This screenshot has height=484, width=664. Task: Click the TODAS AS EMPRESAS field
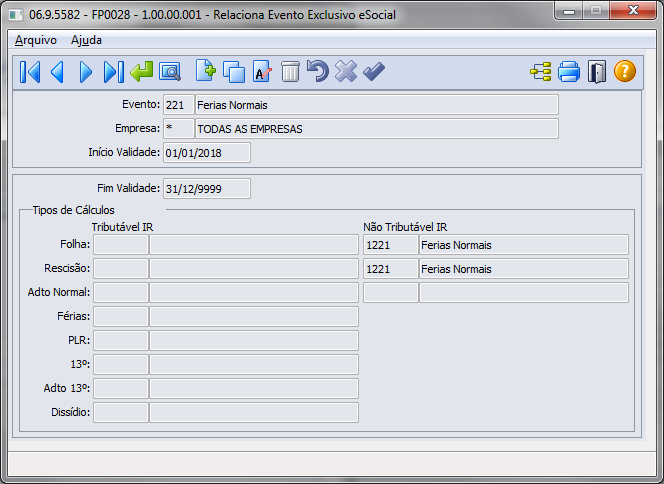click(376, 129)
